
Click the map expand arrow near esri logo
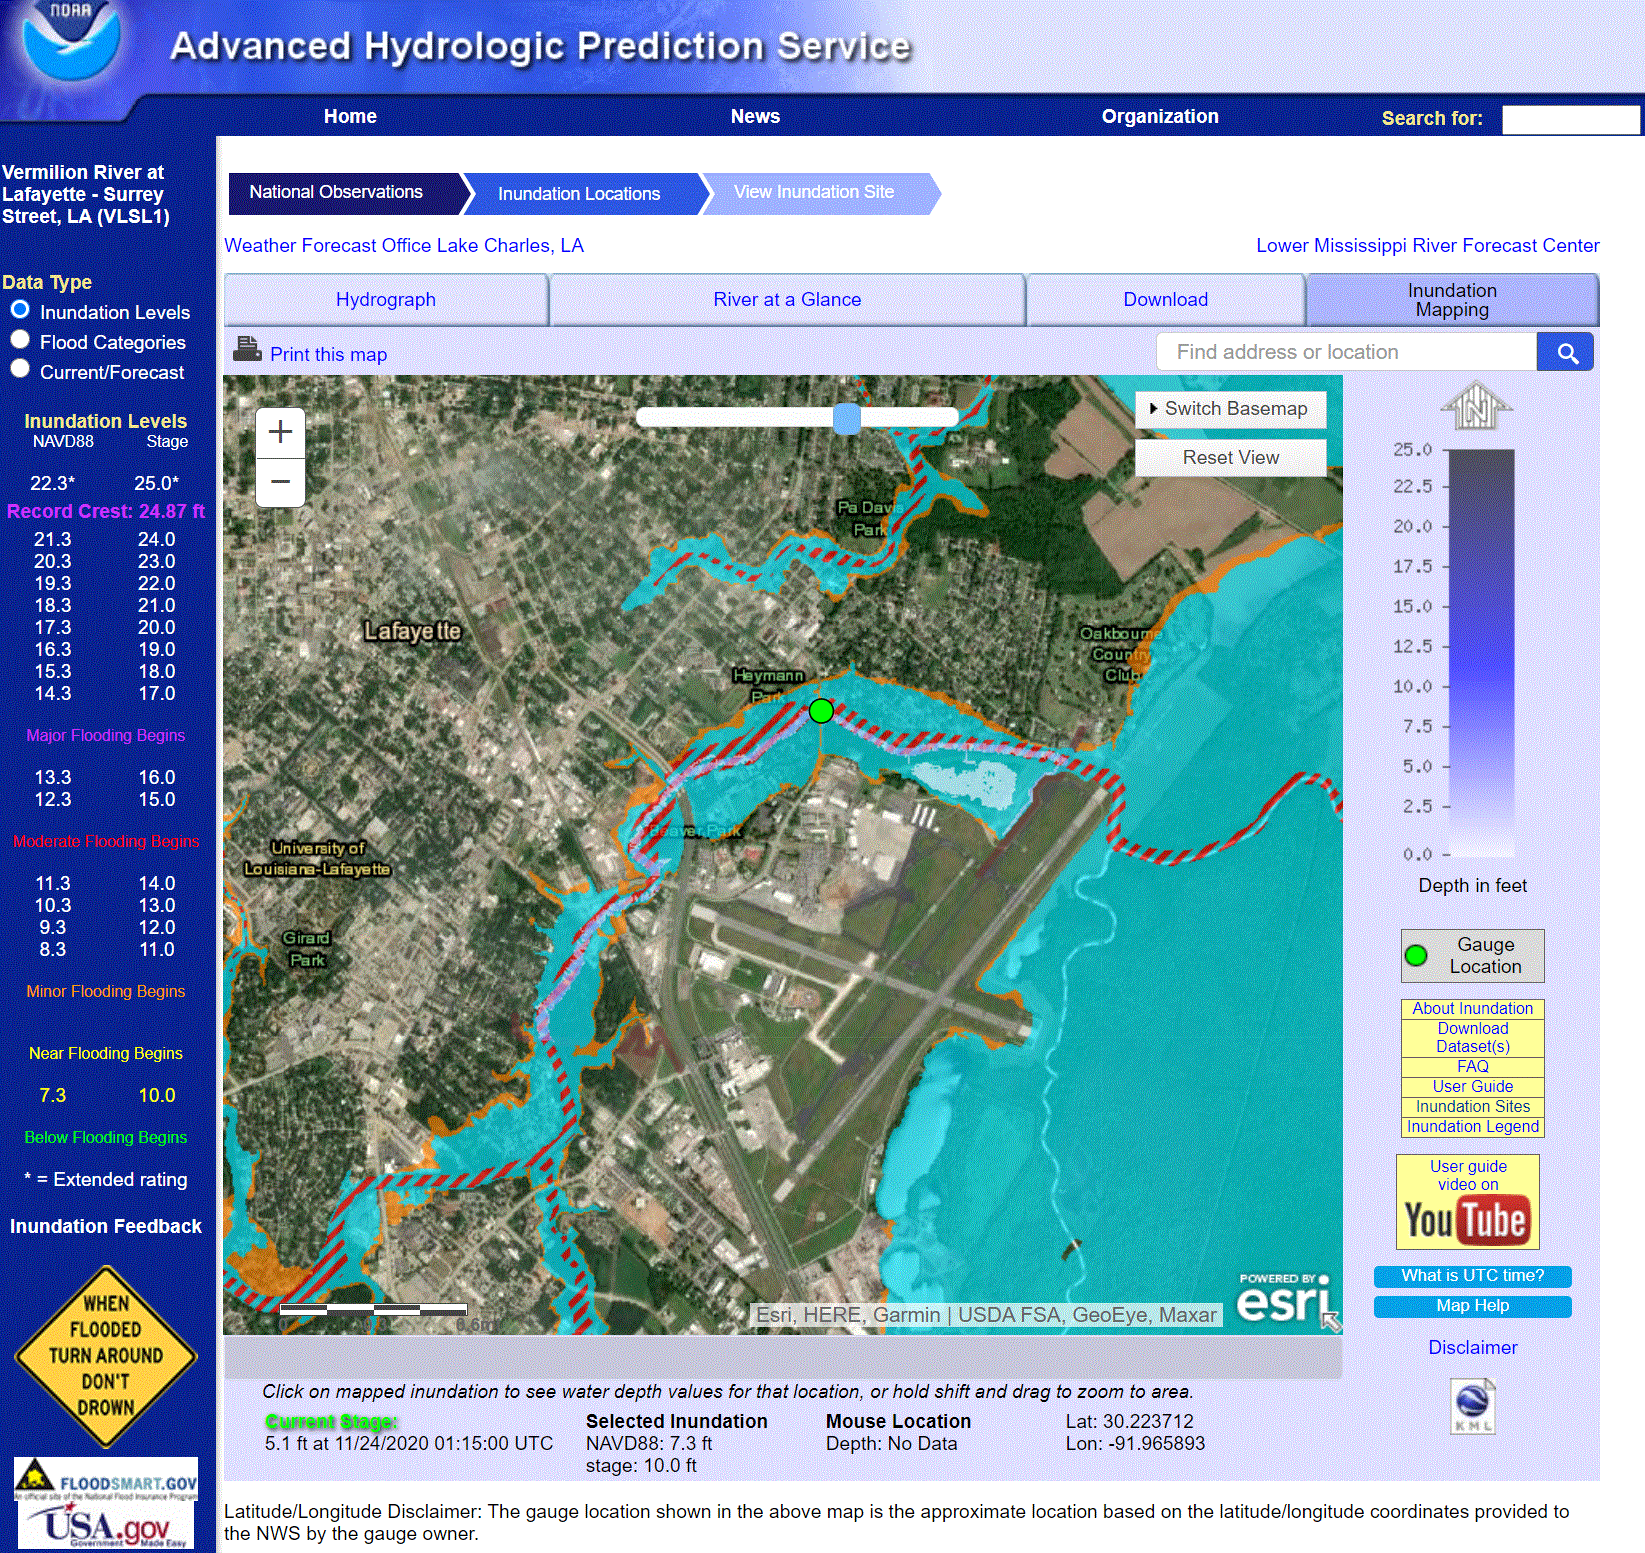pyautogui.click(x=1331, y=1323)
